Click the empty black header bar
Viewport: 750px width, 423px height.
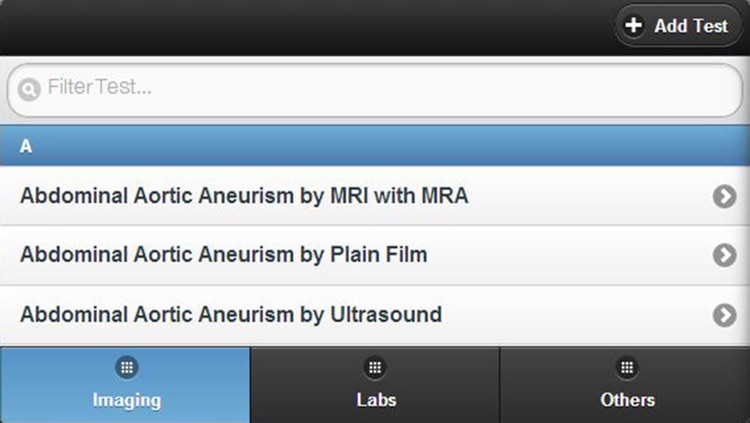coord(306,27)
